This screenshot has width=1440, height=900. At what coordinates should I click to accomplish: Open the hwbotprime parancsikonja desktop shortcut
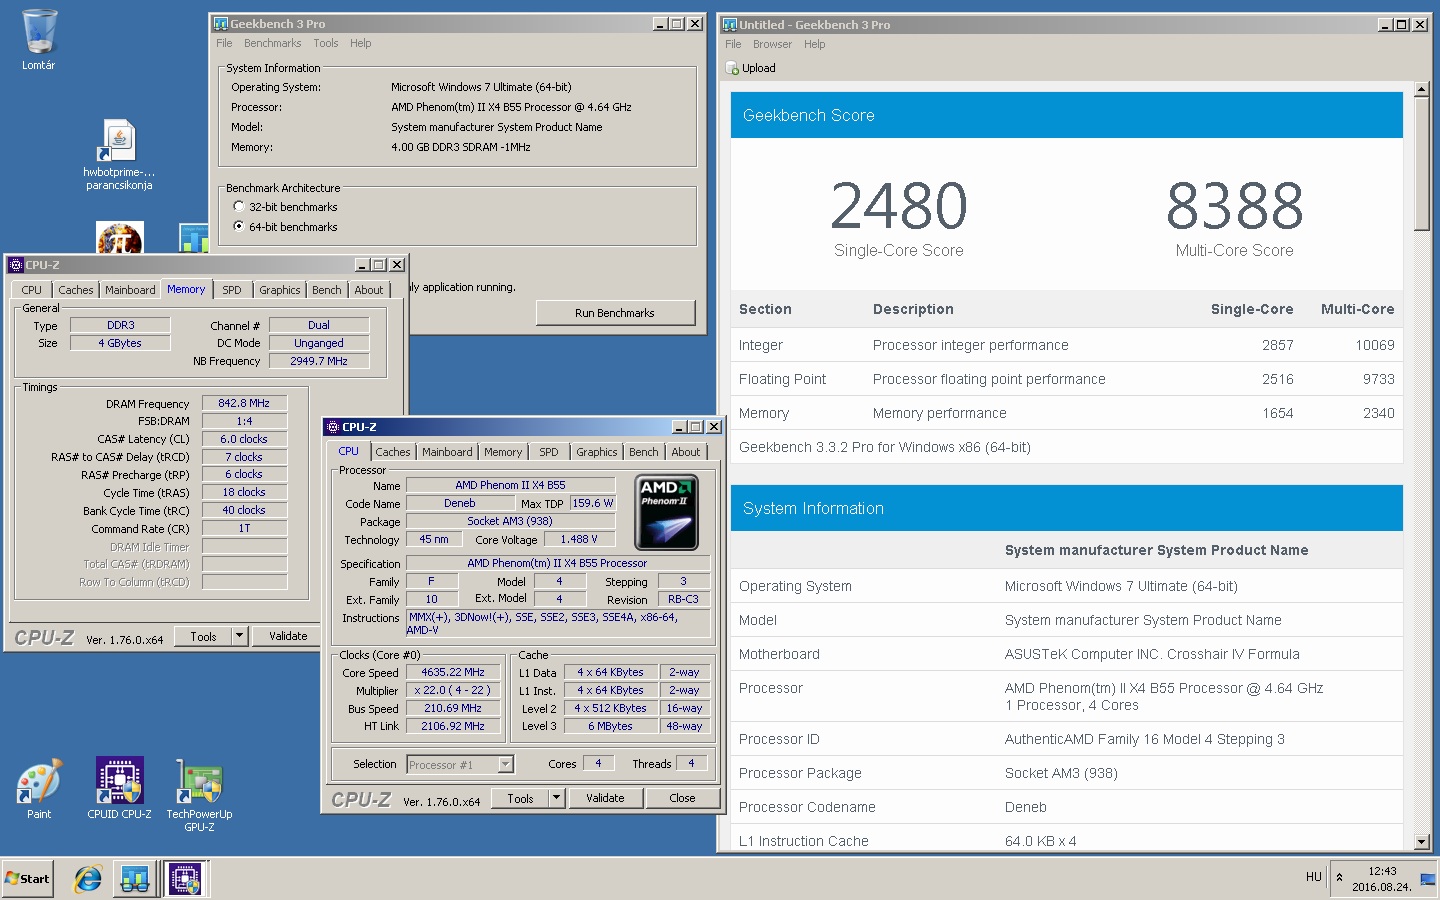(x=119, y=155)
